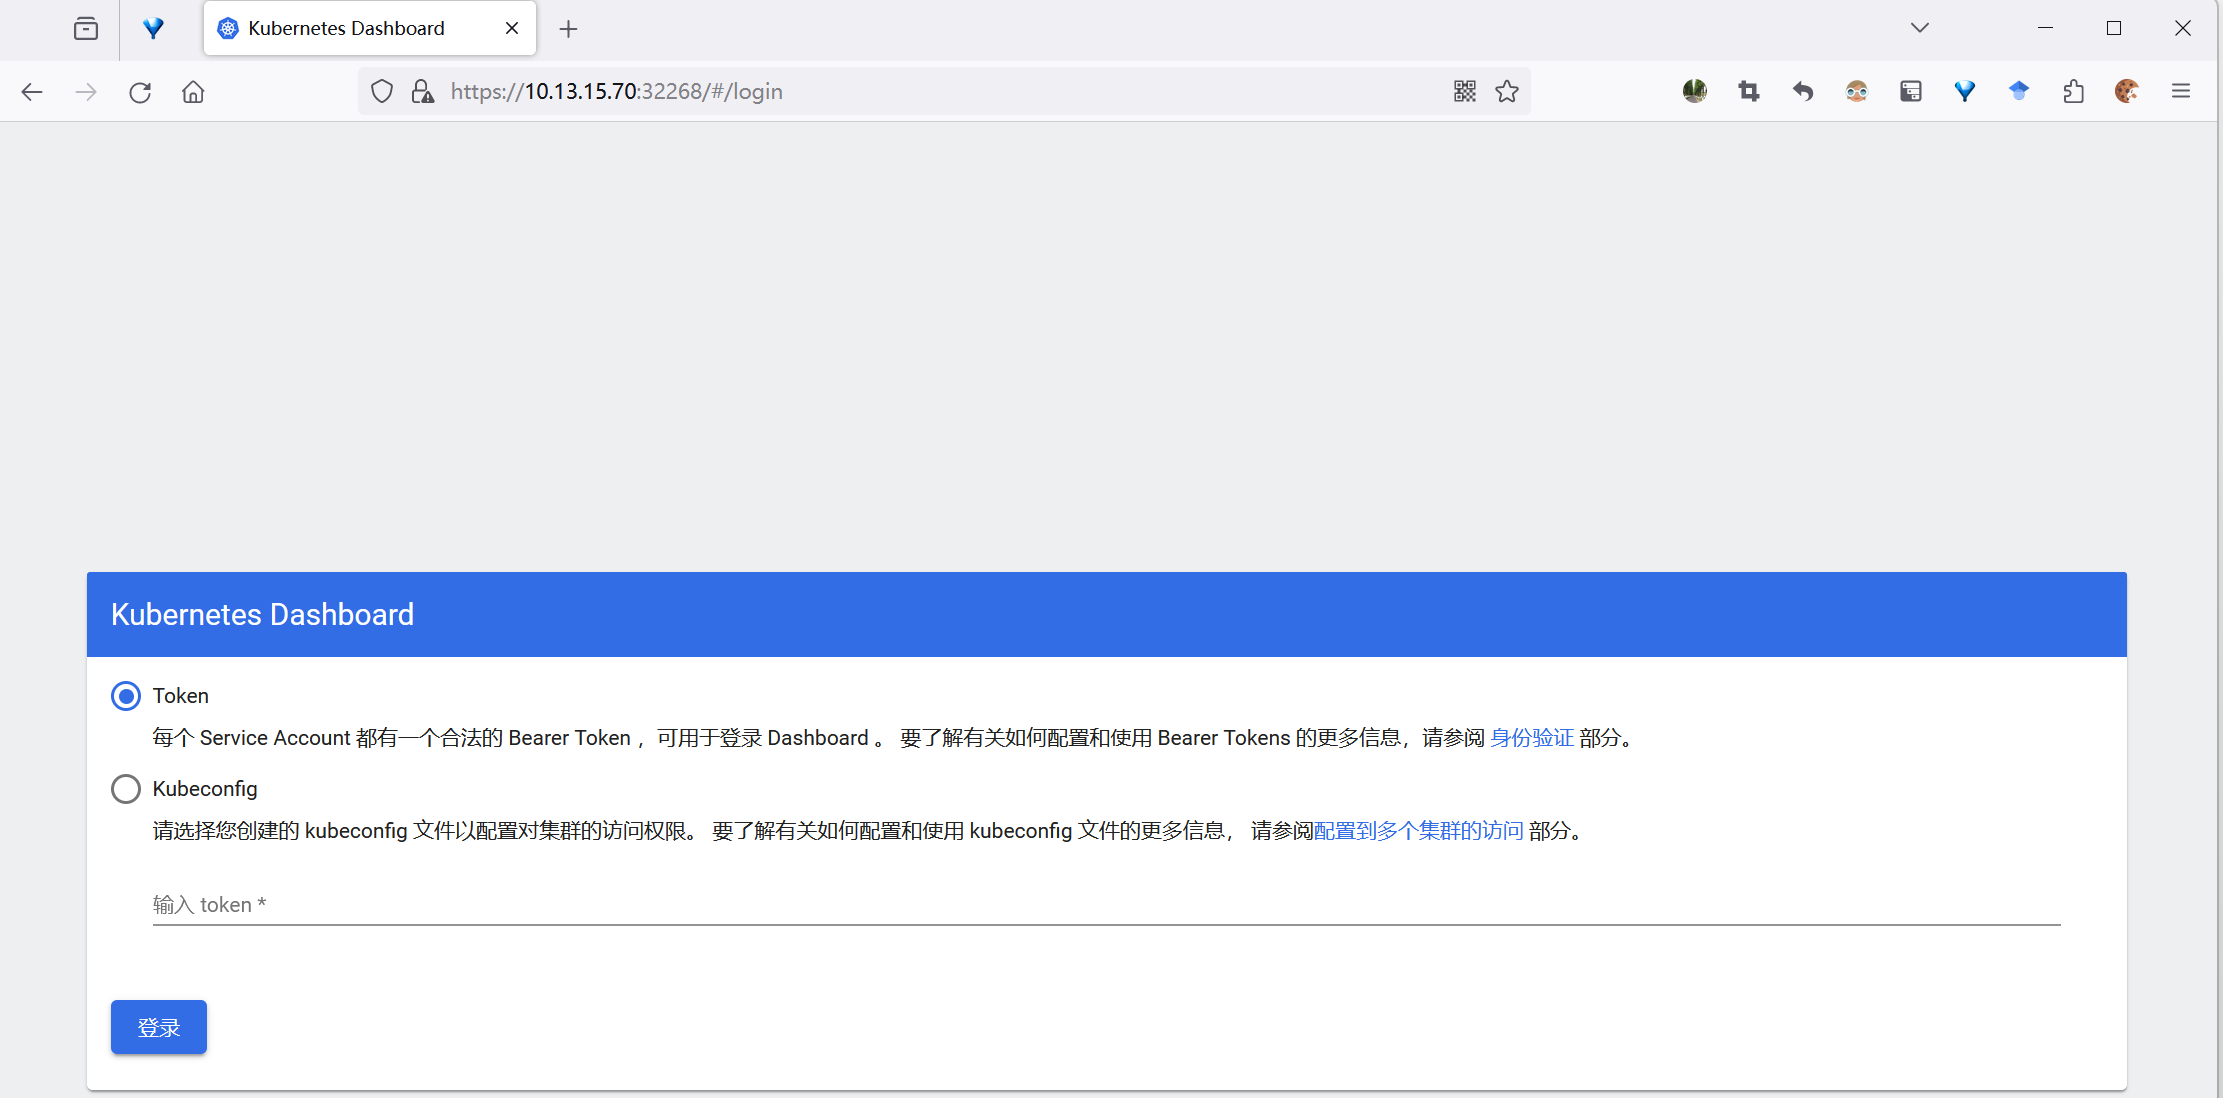Switch to the Kubernetes Dashboard tab
The height and width of the screenshot is (1098, 2223).
pos(346,28)
